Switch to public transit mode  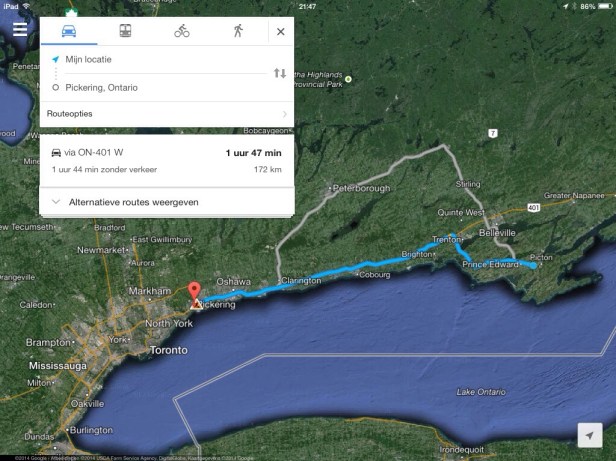click(125, 31)
